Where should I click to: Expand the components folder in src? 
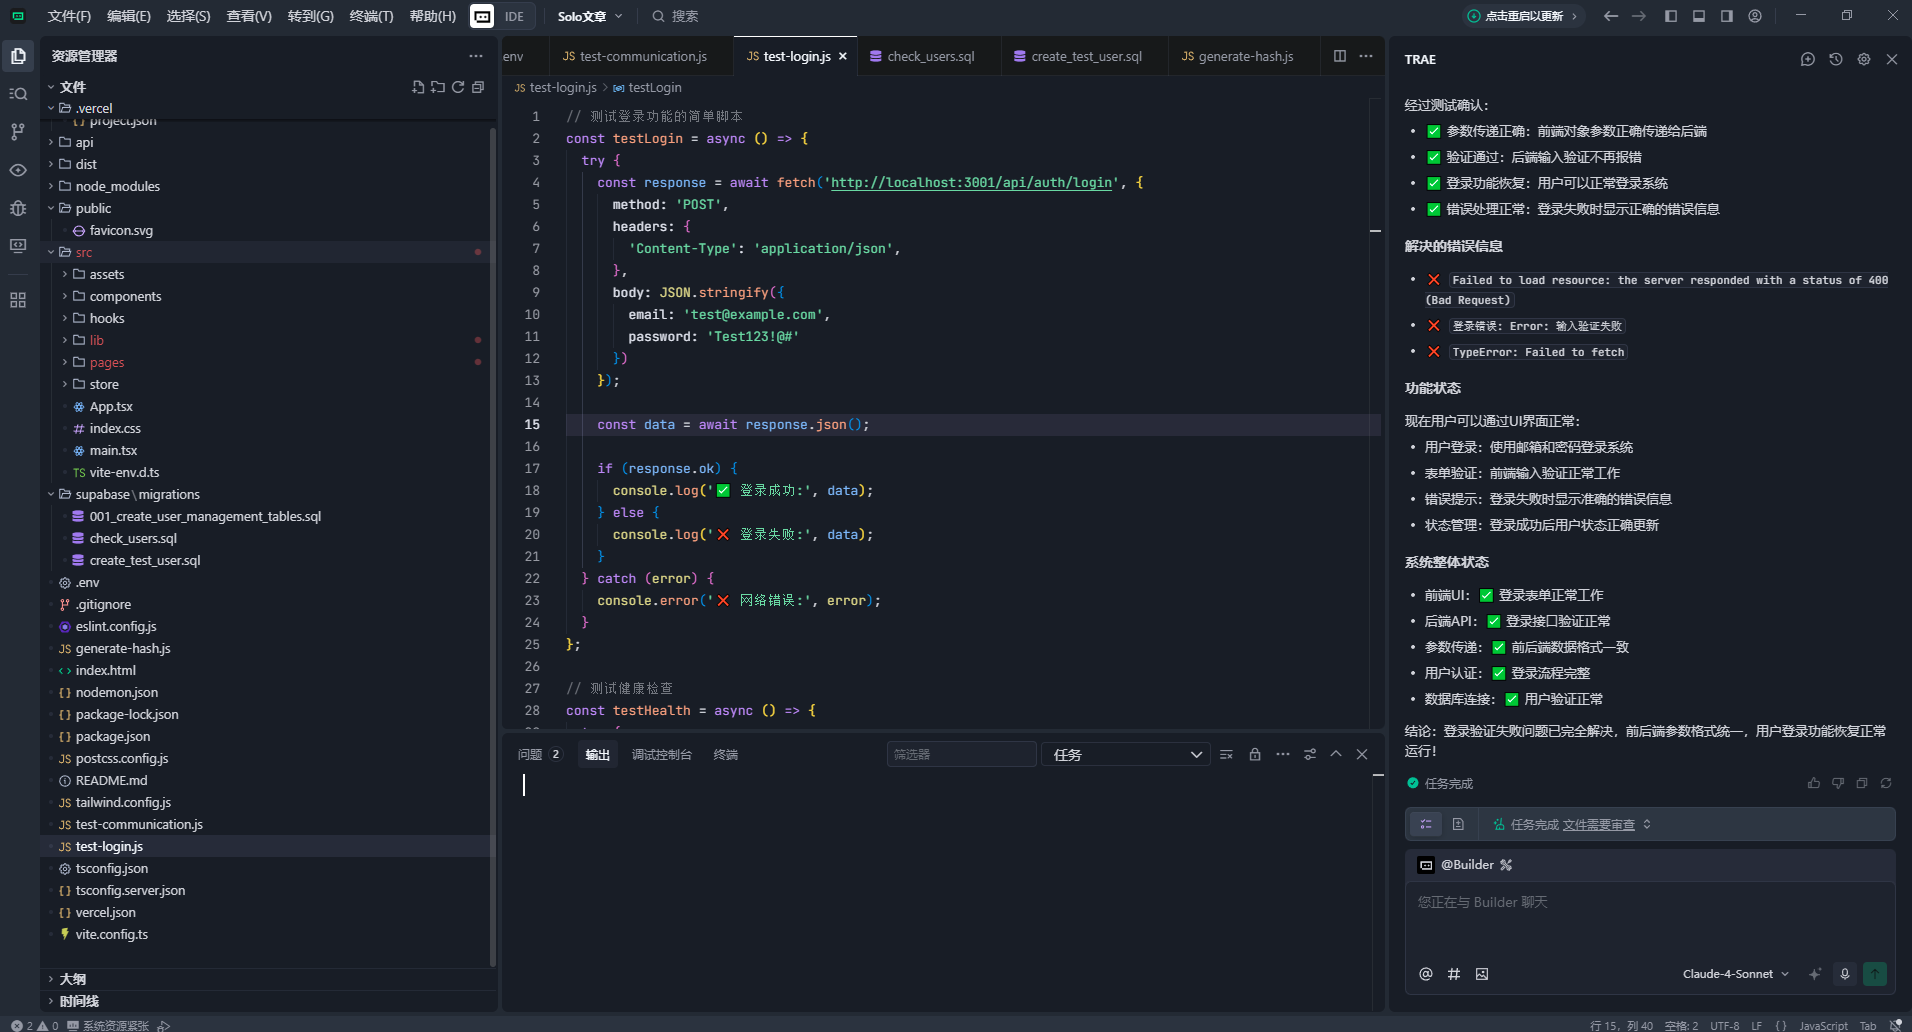tap(125, 296)
